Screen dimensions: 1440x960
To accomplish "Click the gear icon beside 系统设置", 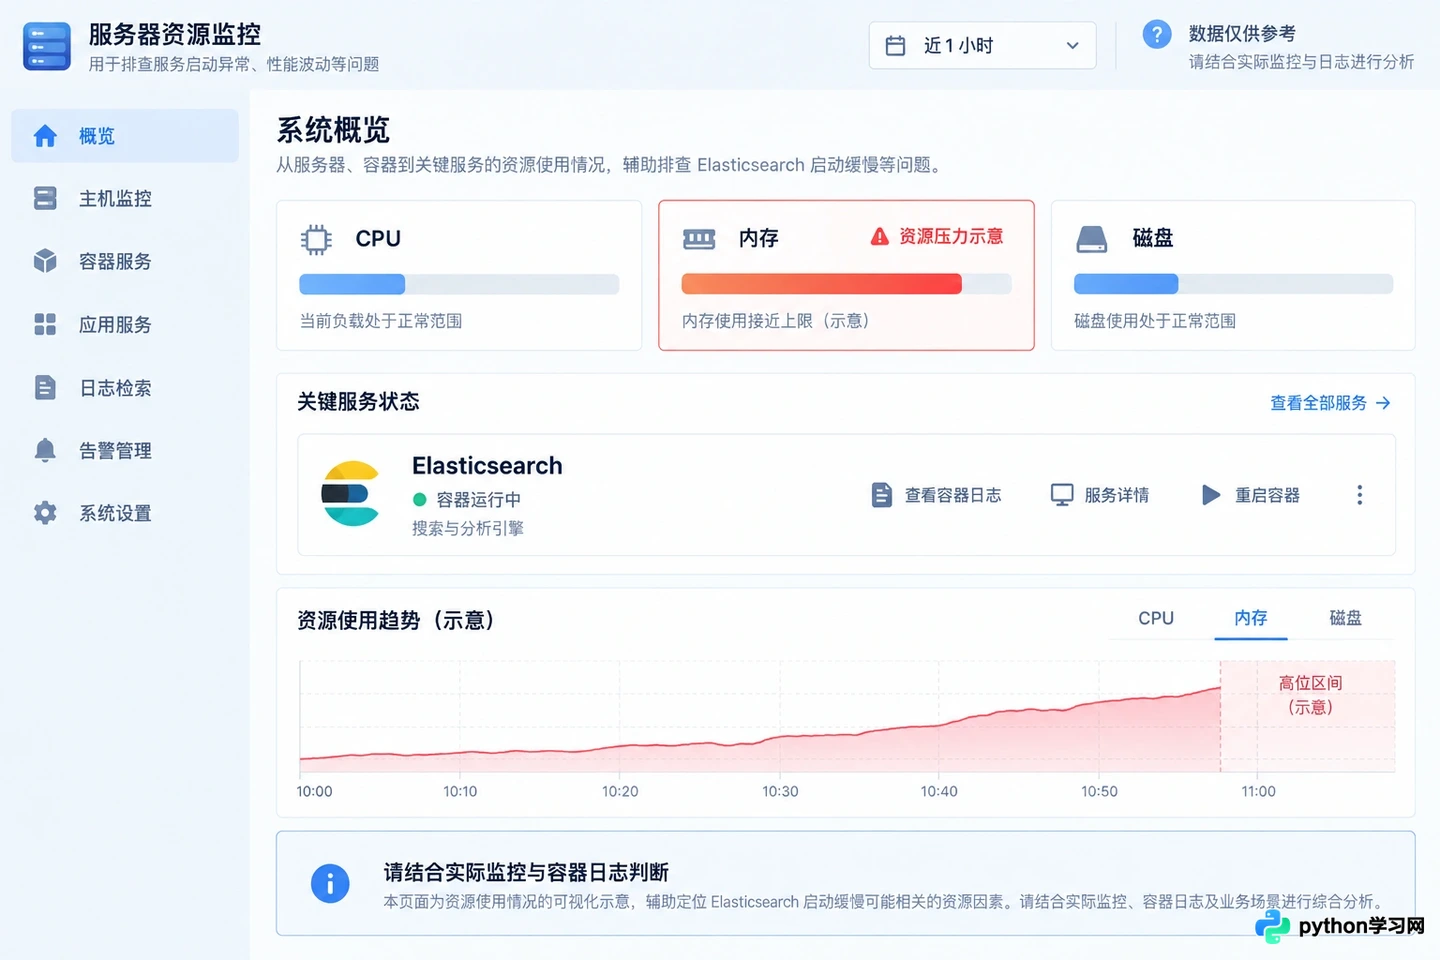I will click(x=45, y=513).
